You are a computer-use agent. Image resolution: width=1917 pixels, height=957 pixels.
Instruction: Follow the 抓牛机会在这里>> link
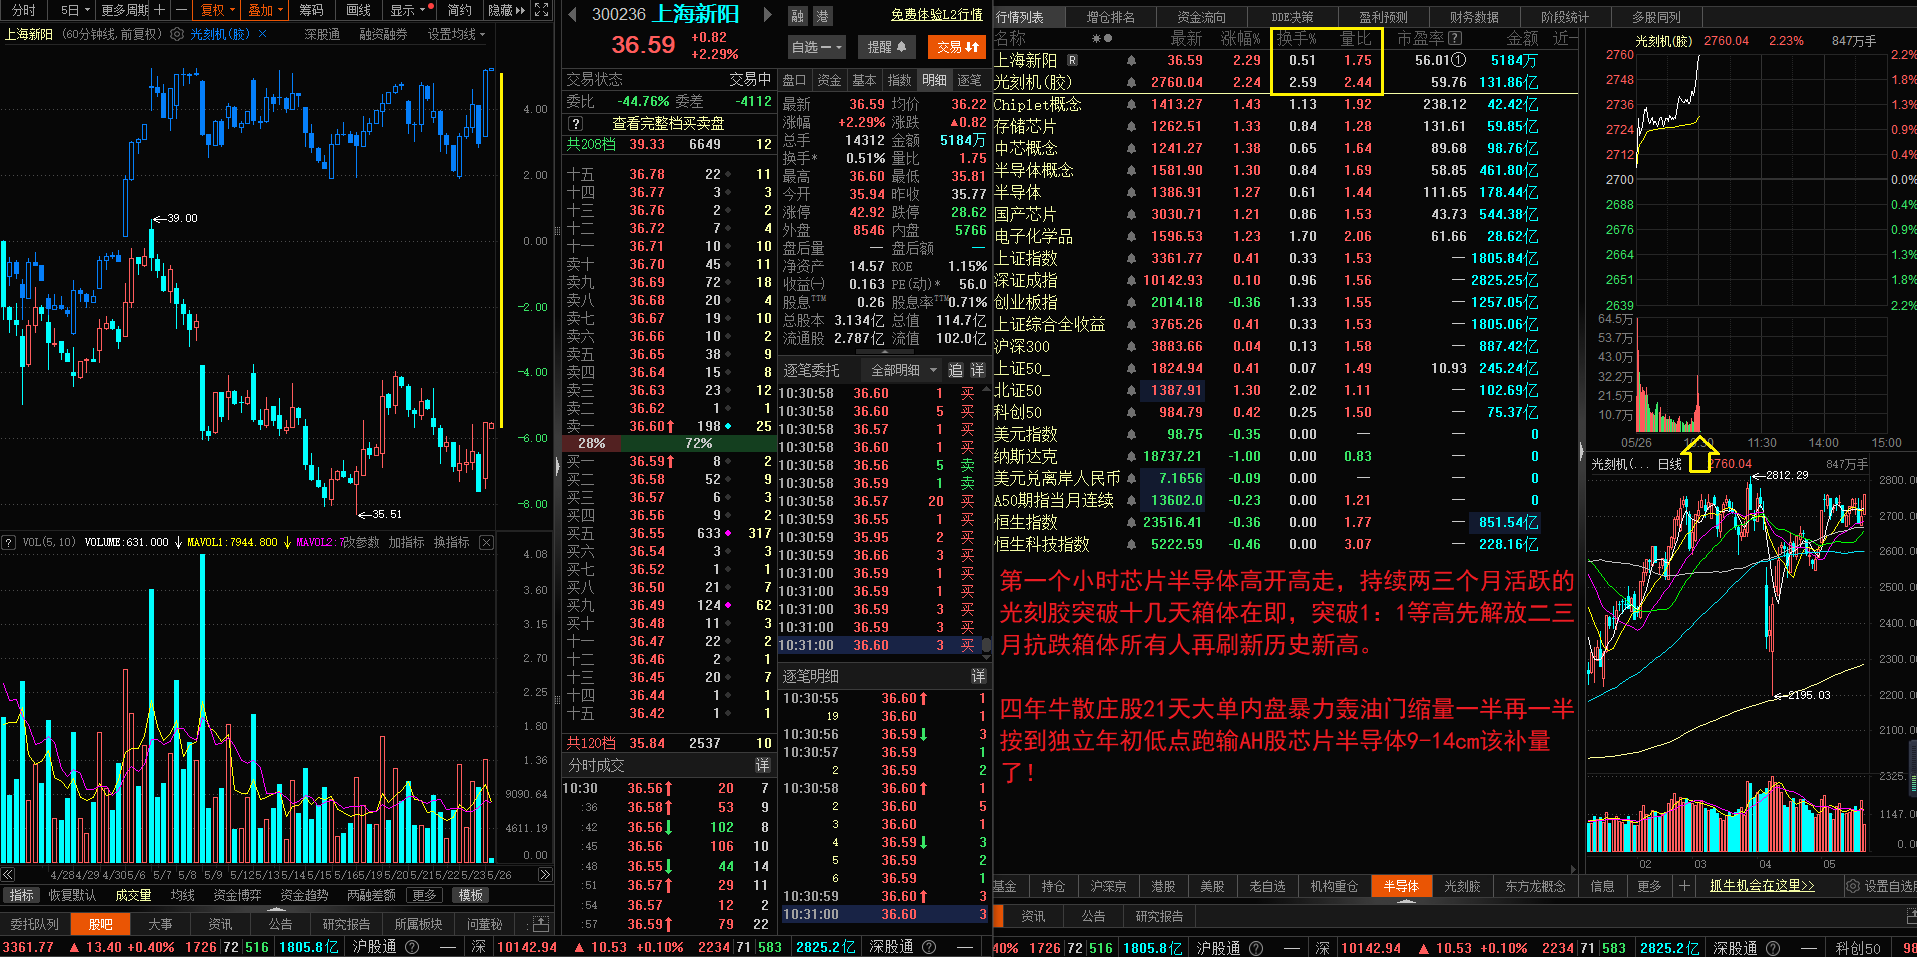tap(1761, 886)
